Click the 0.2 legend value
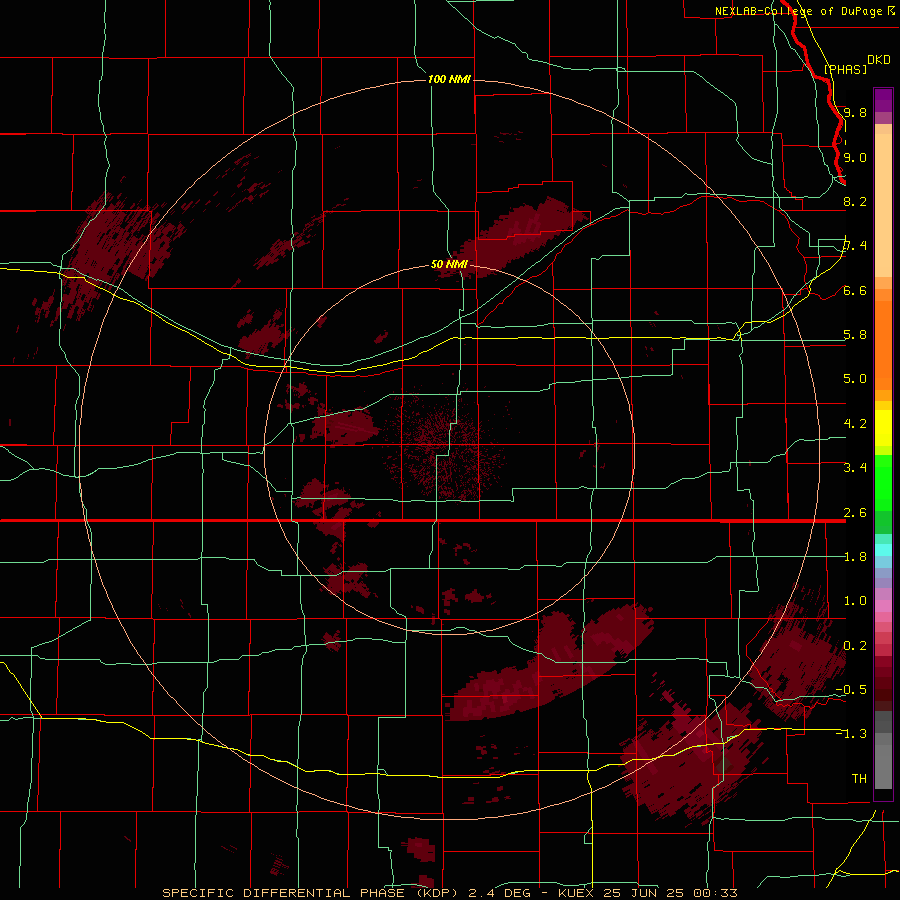This screenshot has width=900, height=900. click(855, 646)
